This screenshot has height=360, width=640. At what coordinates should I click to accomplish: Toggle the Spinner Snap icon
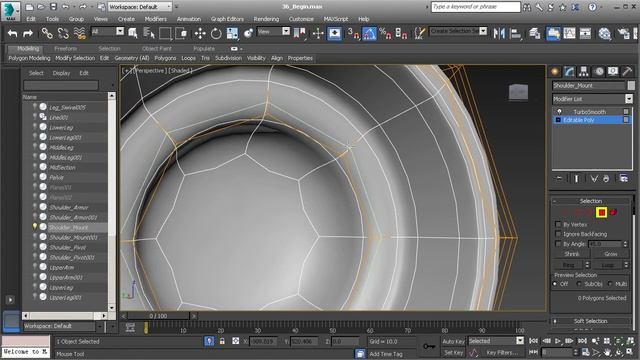click(x=401, y=33)
